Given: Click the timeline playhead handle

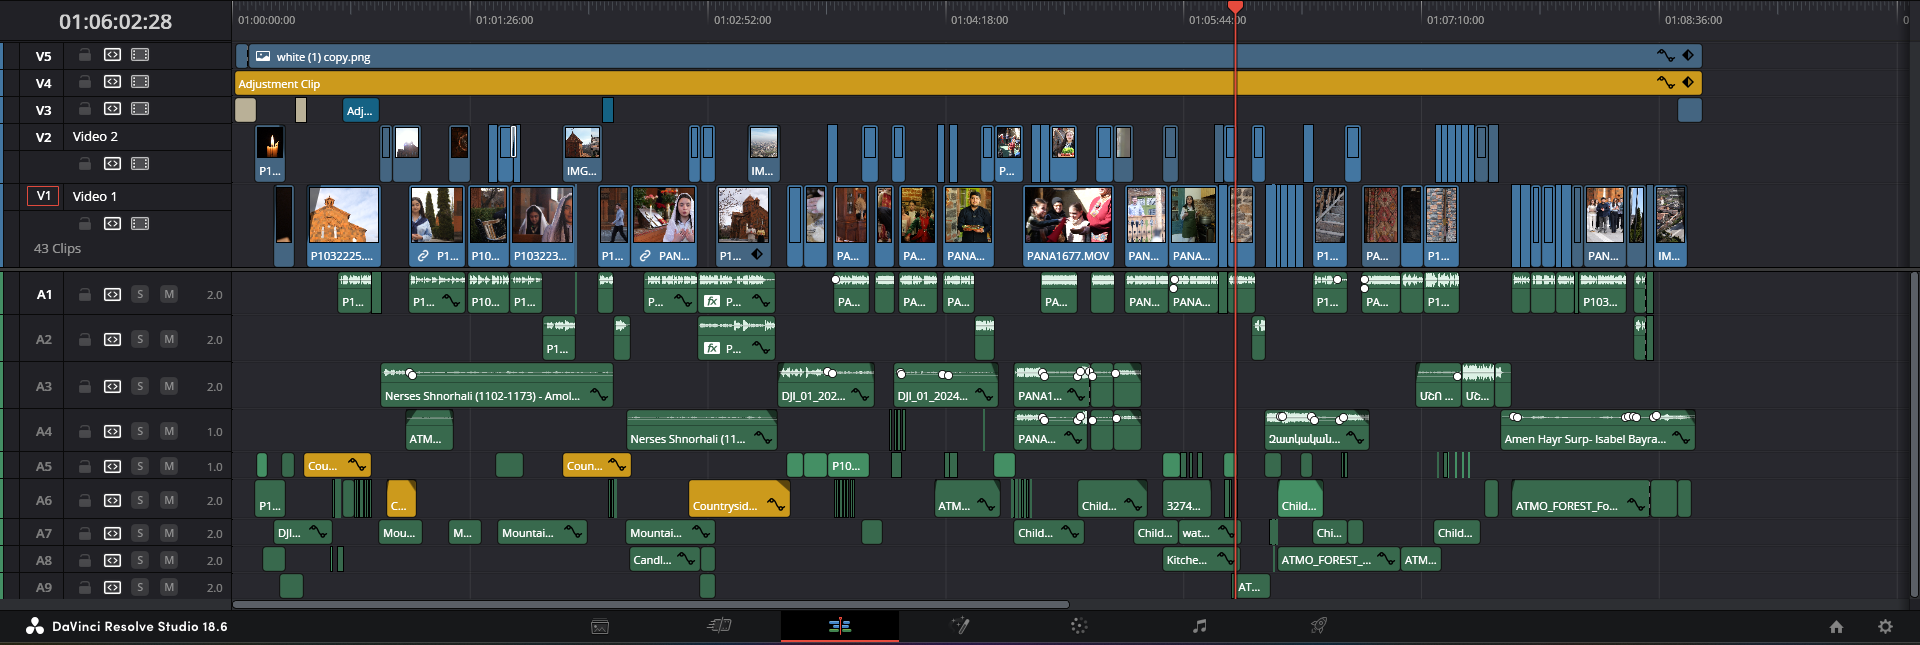Looking at the screenshot, I should [x=1235, y=7].
